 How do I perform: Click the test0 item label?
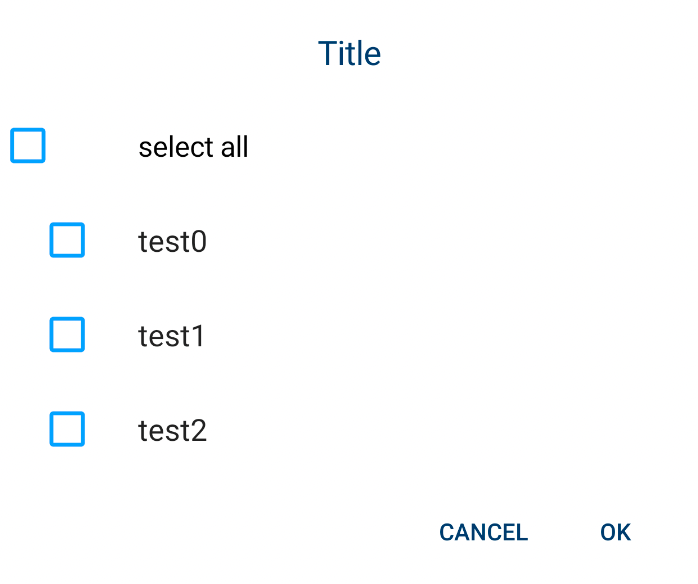172,241
